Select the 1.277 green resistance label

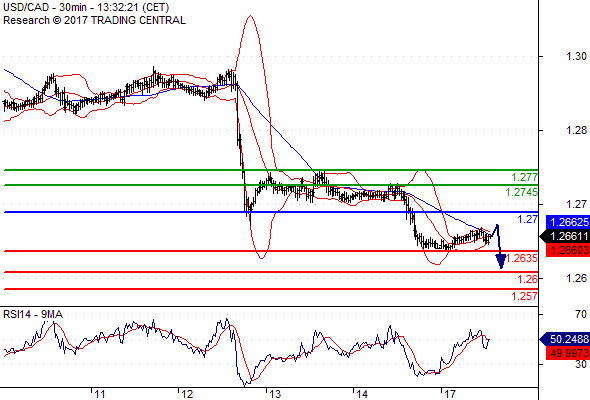[524, 177]
